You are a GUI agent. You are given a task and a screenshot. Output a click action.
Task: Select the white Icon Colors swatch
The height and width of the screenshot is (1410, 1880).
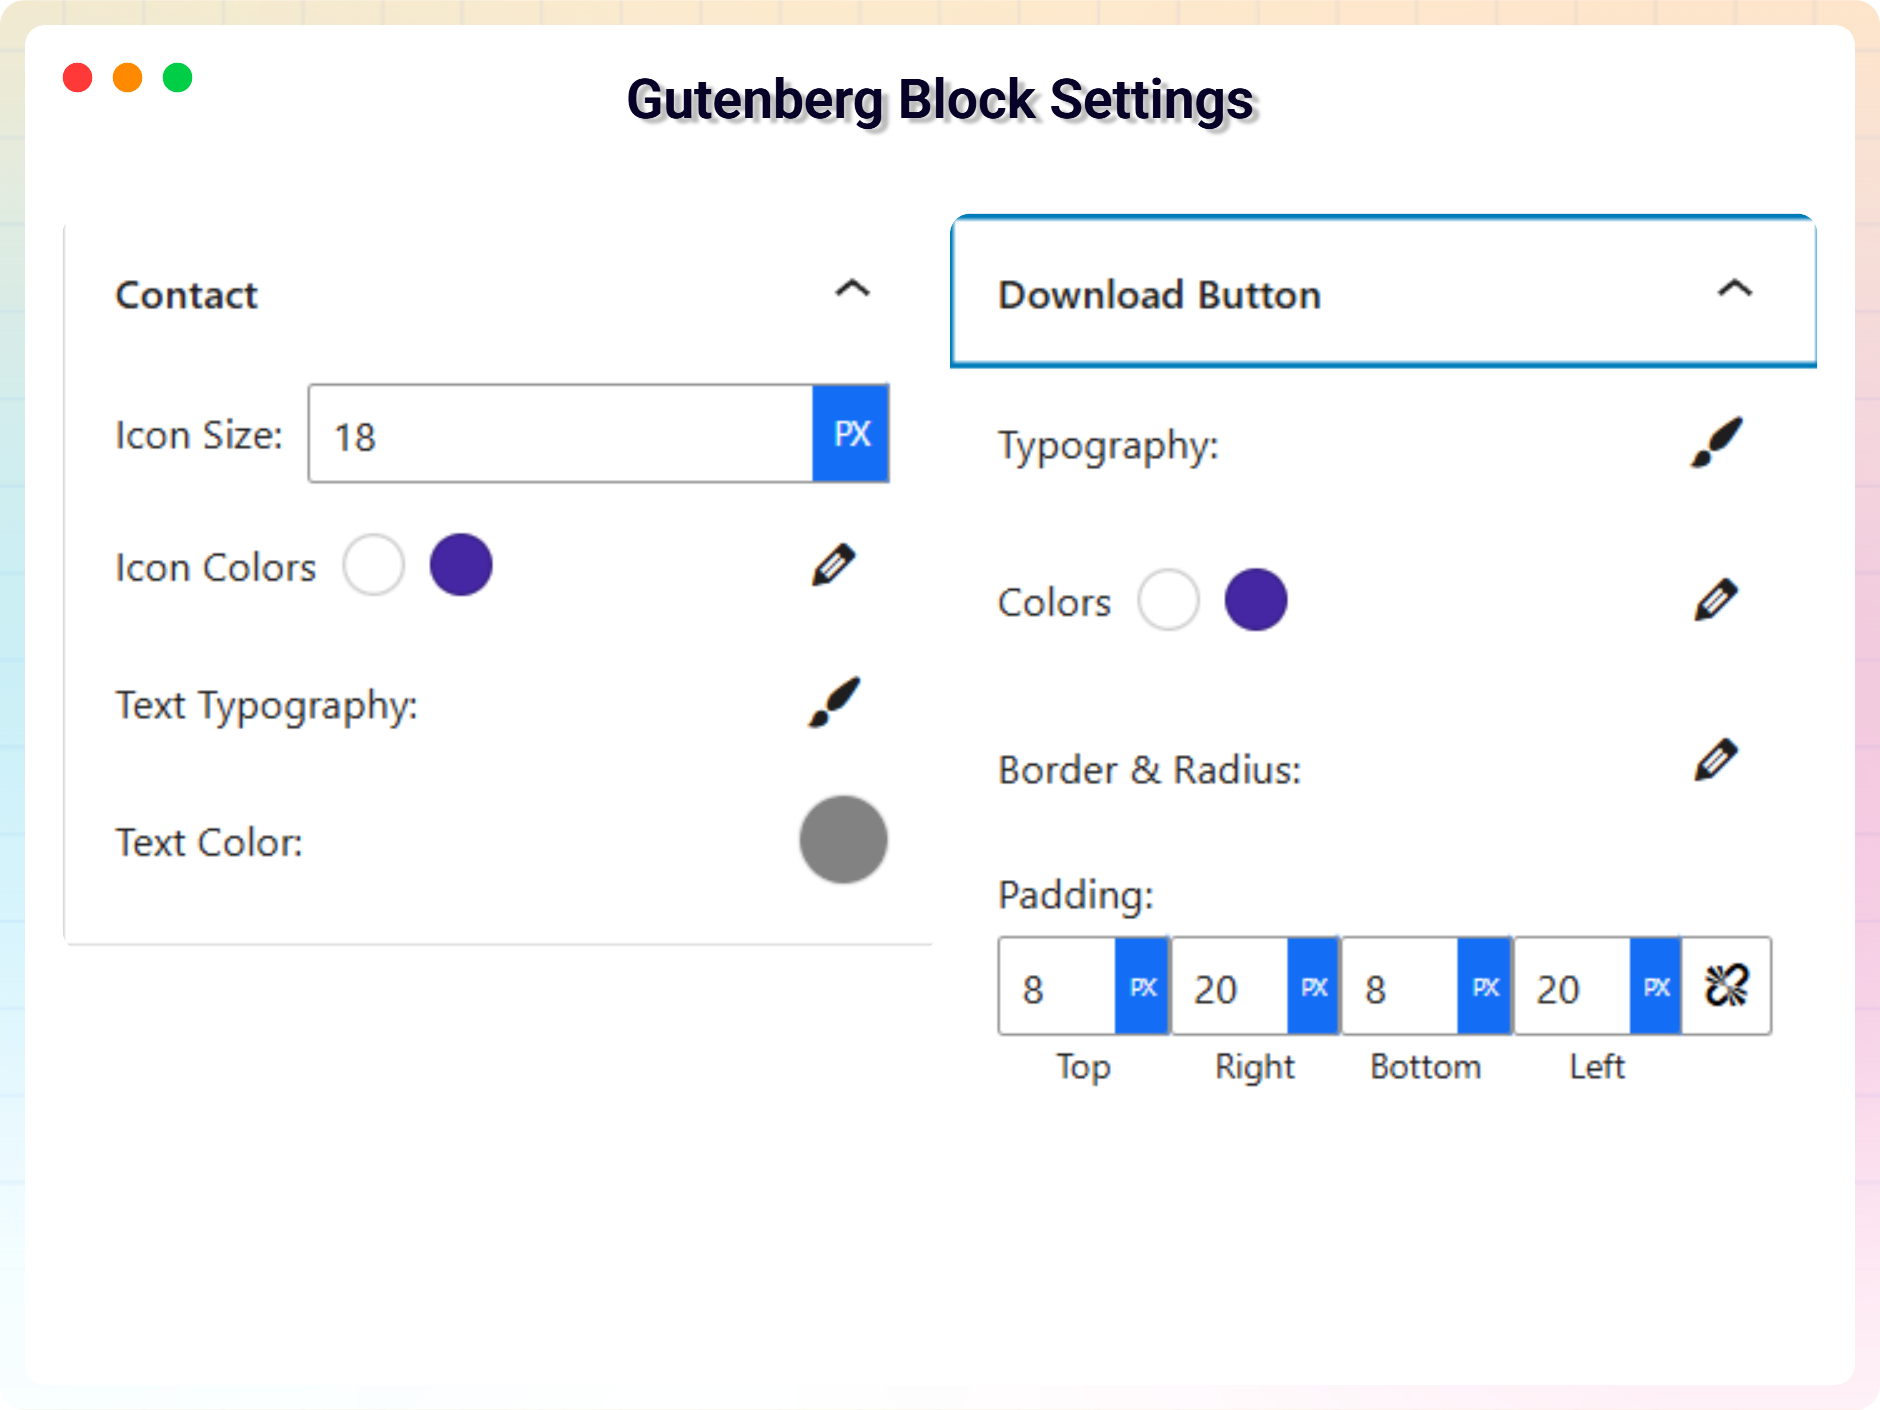point(374,565)
